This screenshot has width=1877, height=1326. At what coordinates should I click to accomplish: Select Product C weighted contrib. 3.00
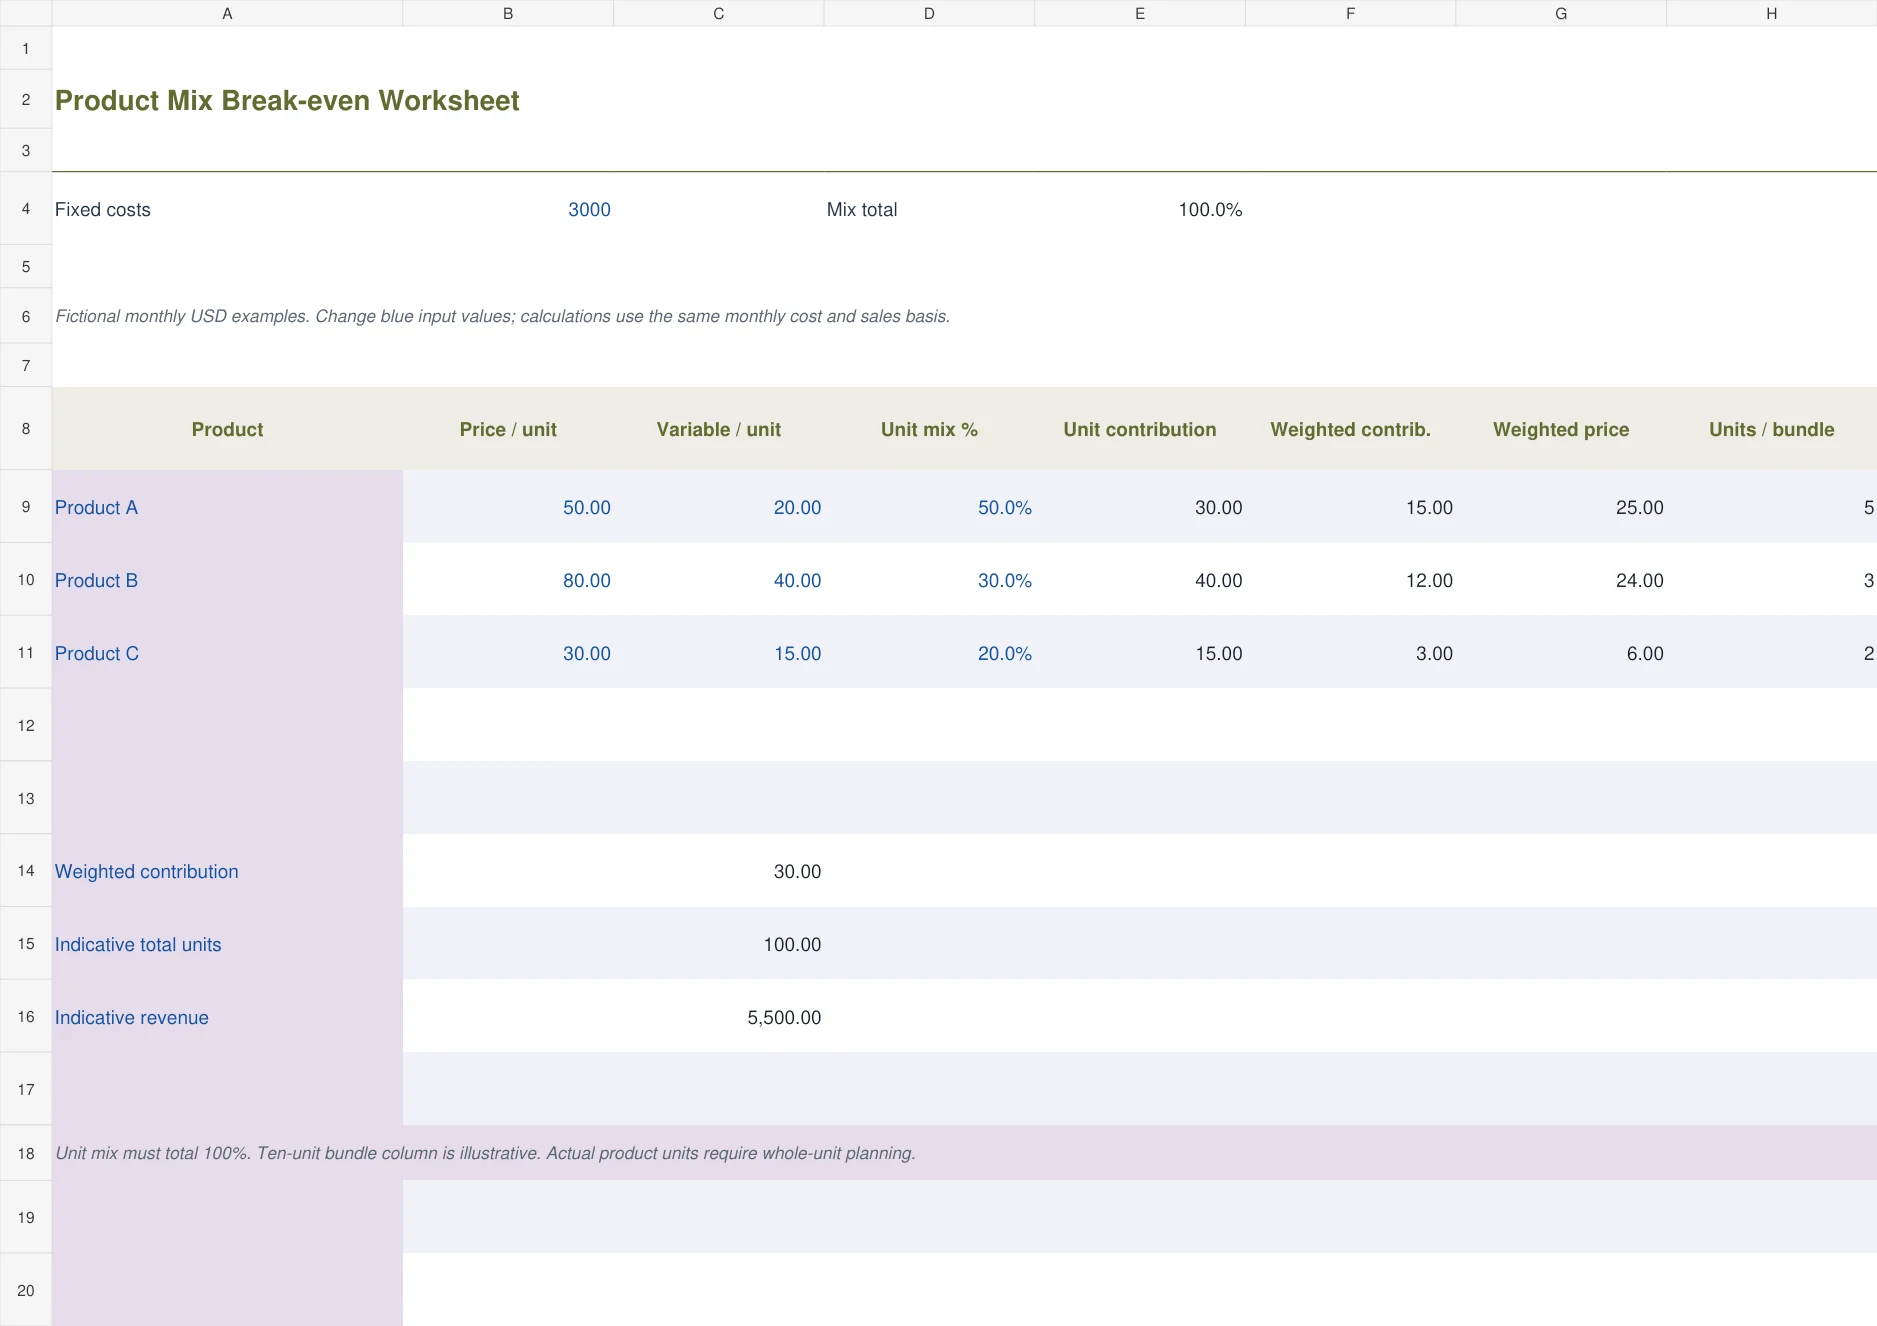1351,653
